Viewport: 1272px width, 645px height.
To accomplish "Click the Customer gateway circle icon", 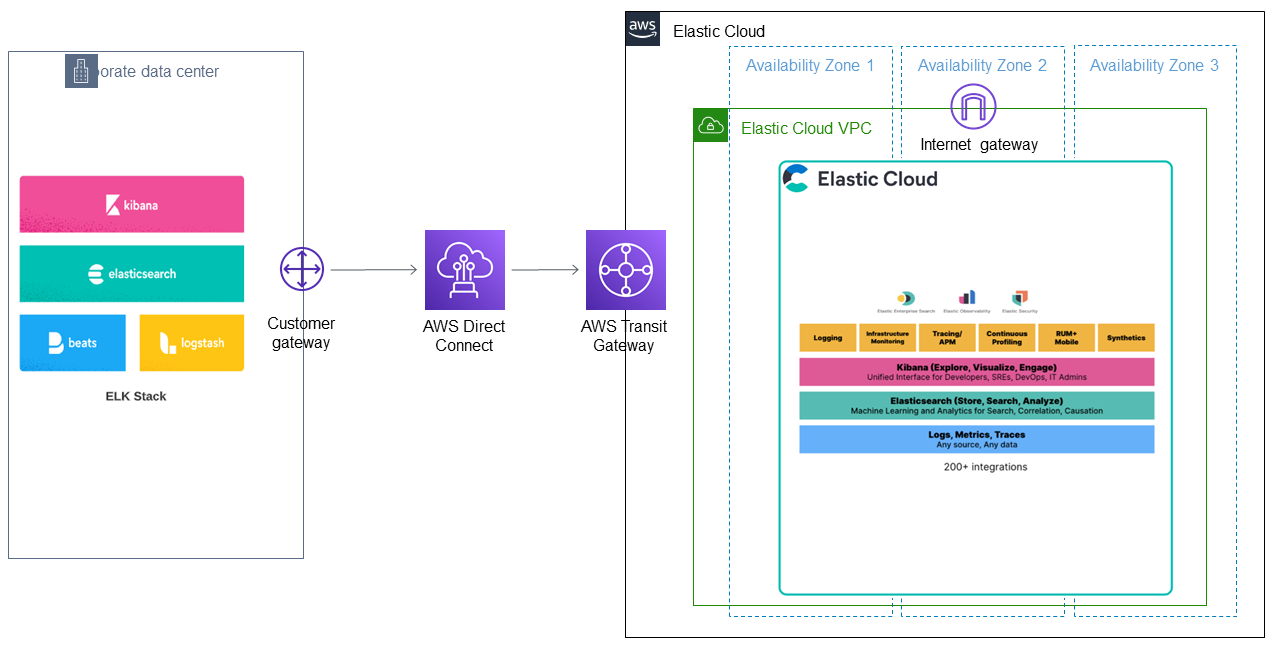I will (302, 269).
